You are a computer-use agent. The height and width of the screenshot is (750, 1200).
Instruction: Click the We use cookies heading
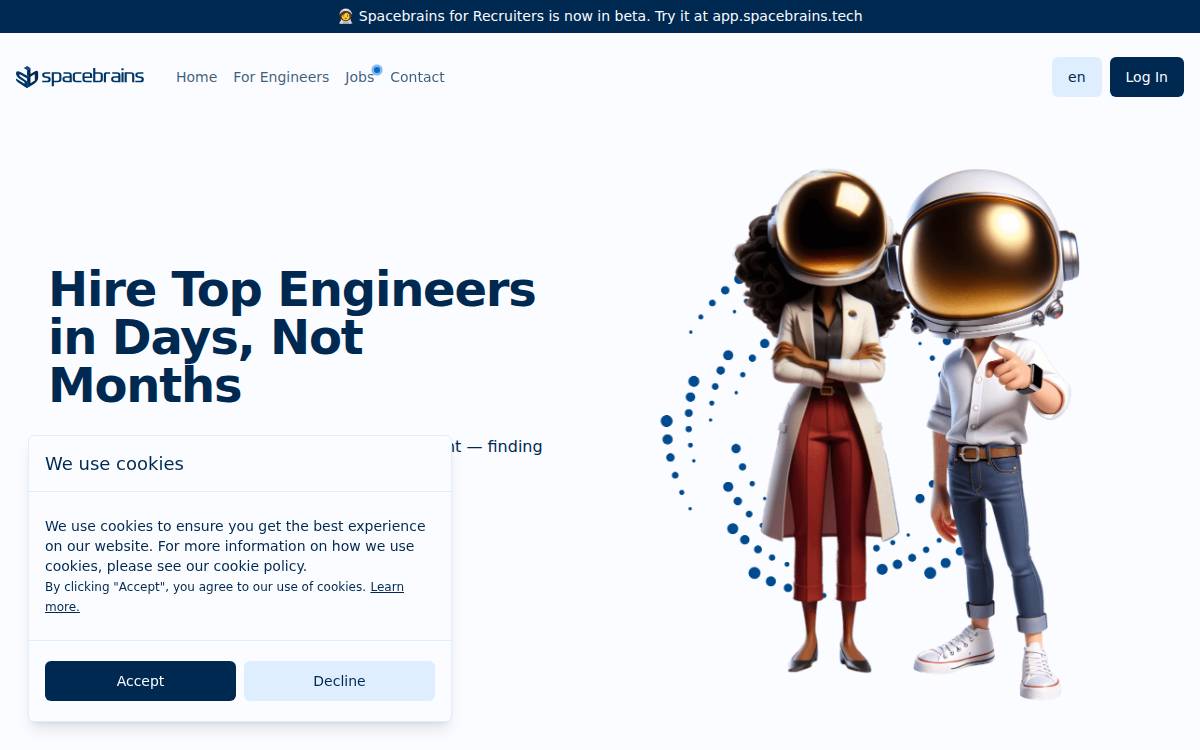click(x=114, y=464)
